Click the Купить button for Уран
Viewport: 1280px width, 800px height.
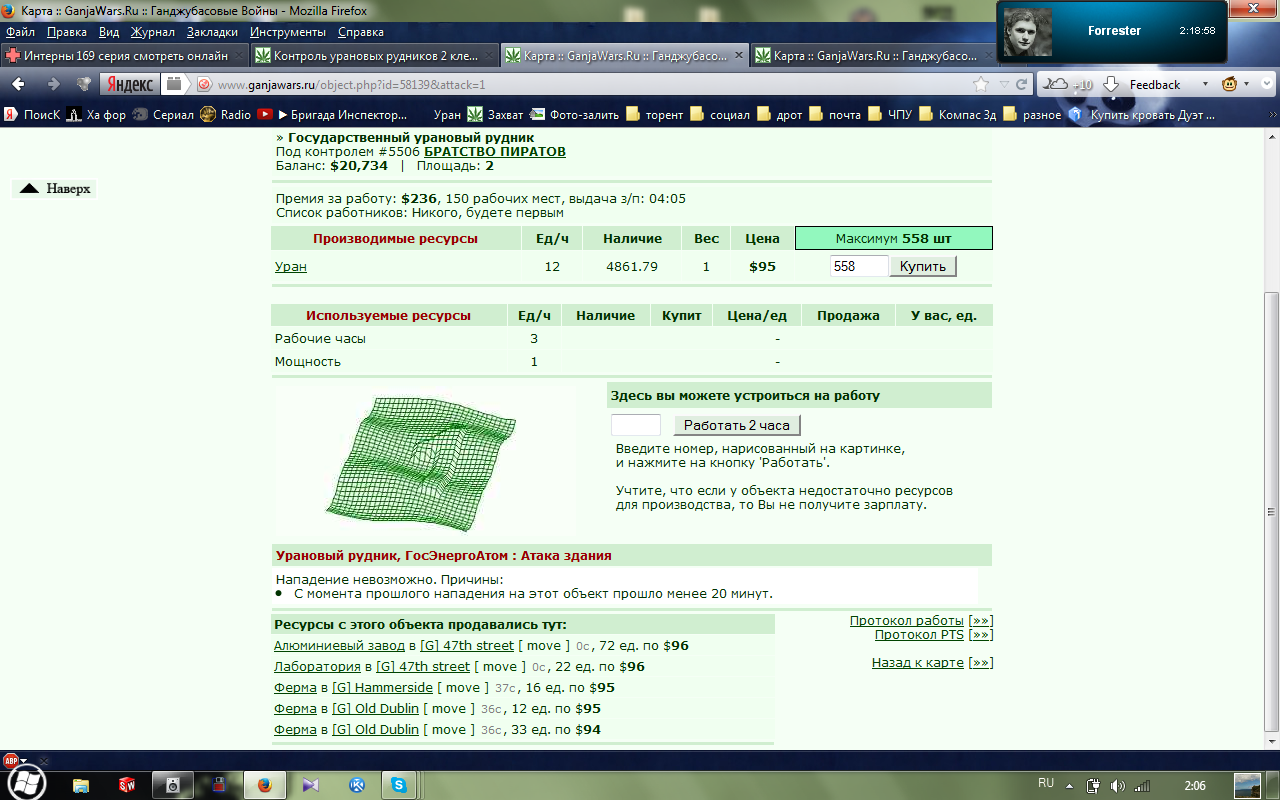click(x=923, y=267)
